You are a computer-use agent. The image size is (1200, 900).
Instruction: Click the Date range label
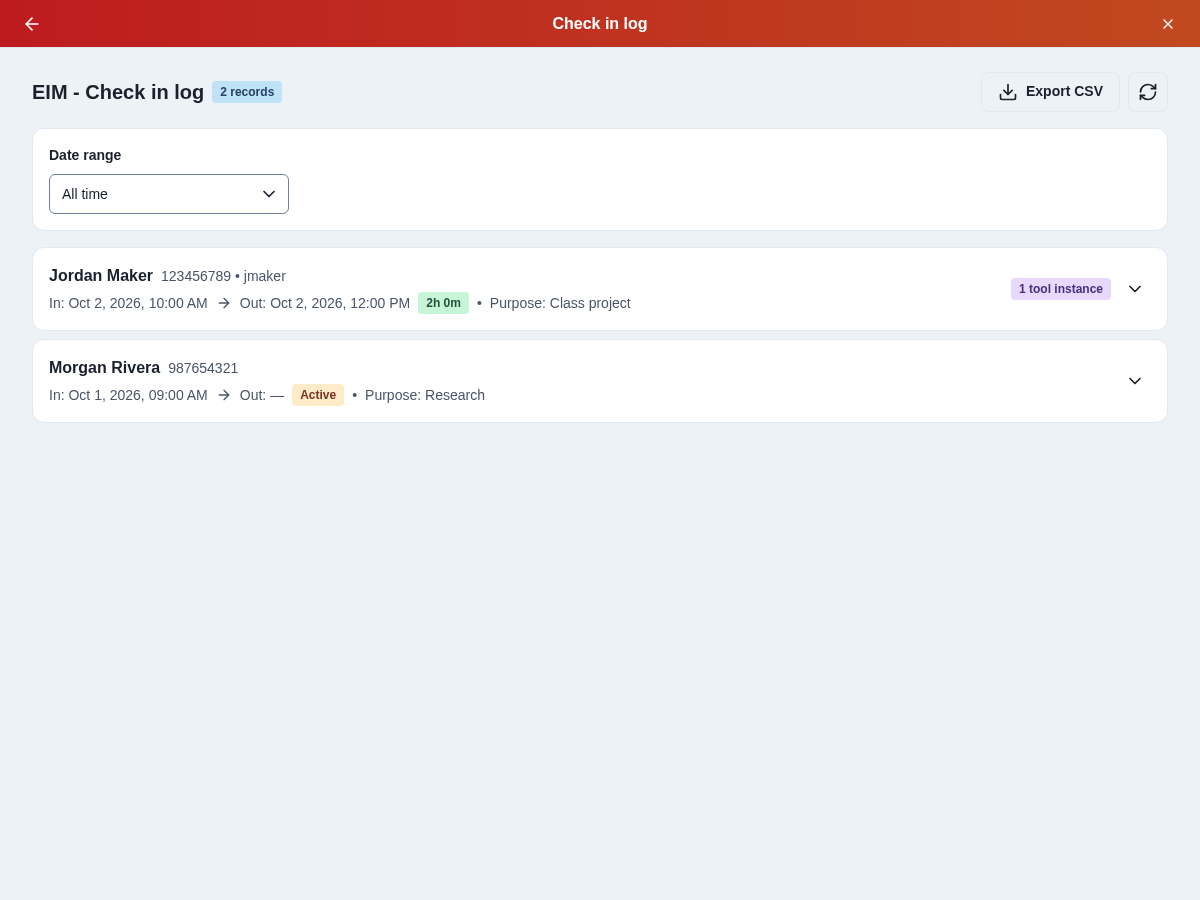tap(85, 155)
